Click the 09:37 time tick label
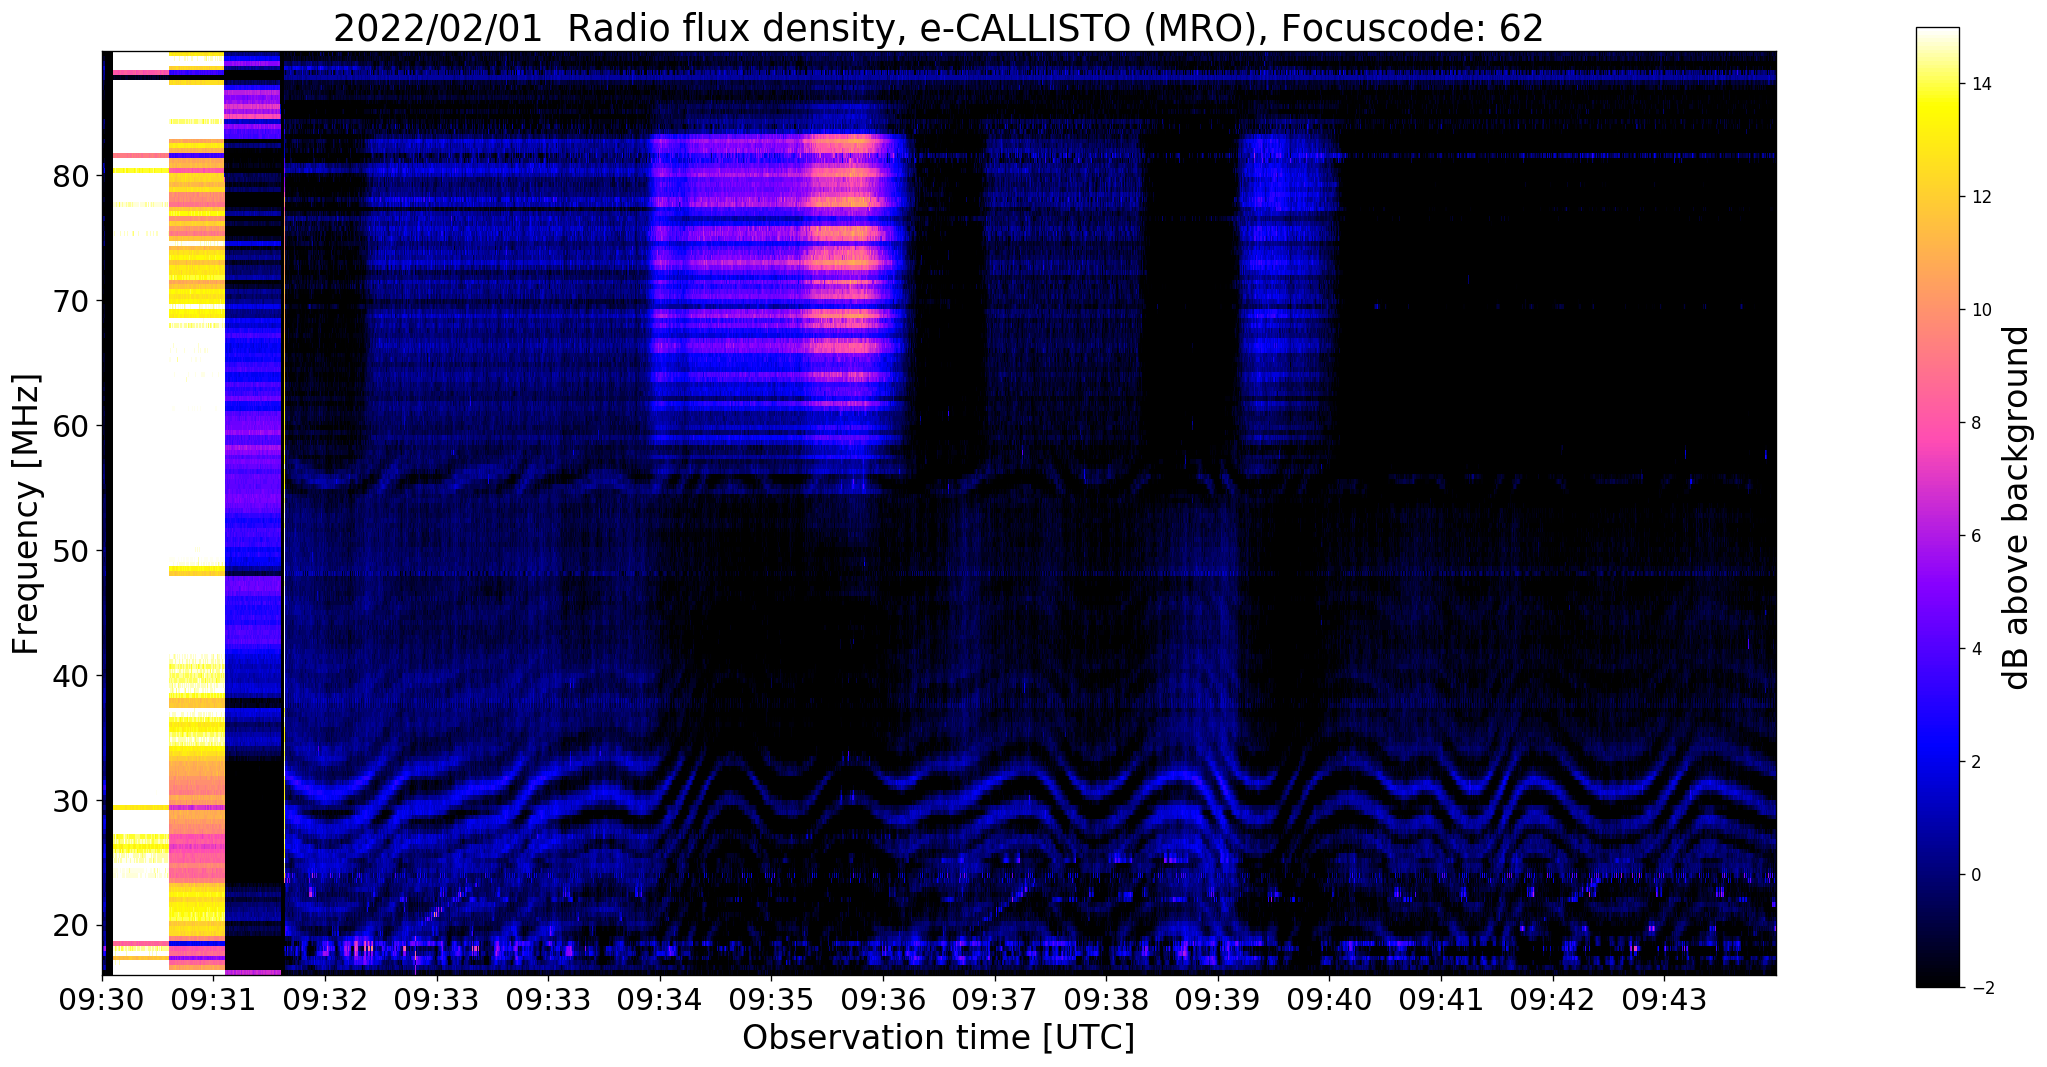The width and height of the screenshot is (2047, 1067). coord(995,1000)
